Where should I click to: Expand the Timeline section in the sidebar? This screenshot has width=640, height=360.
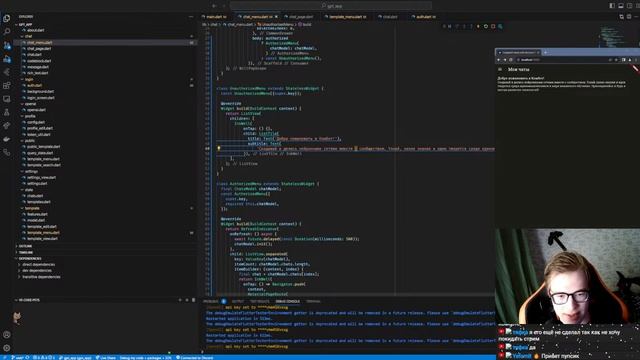coord(26,252)
